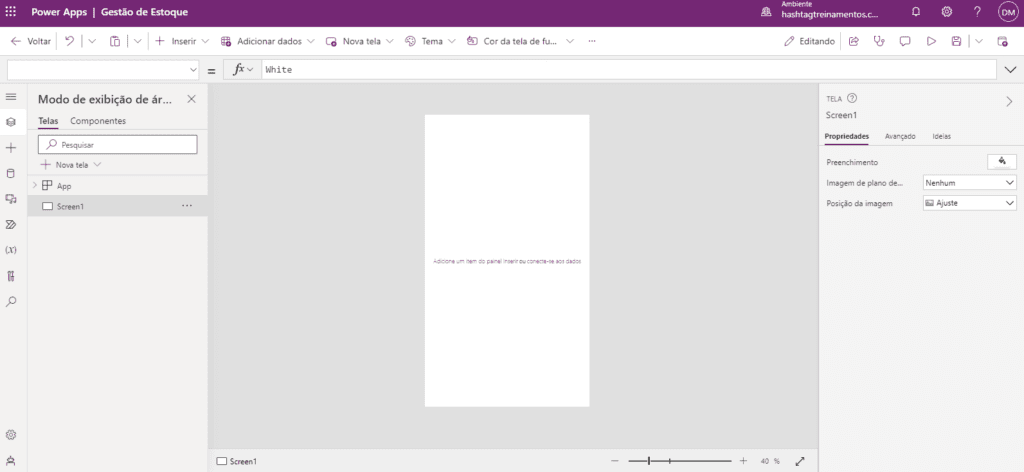Expand the formula bar chevron

point(1010,70)
